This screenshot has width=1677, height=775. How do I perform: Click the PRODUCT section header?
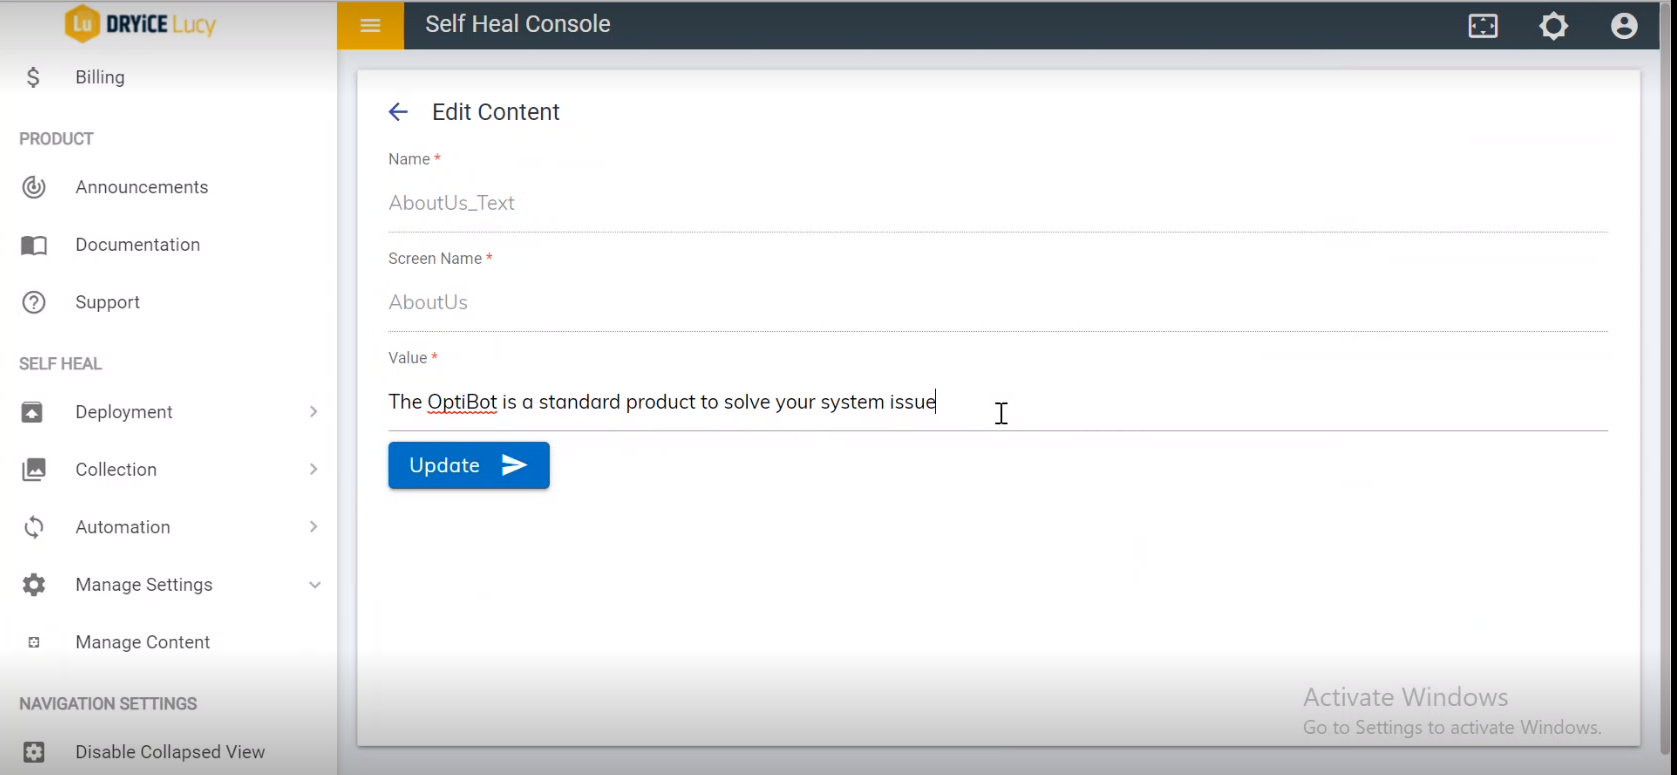pyautogui.click(x=56, y=139)
